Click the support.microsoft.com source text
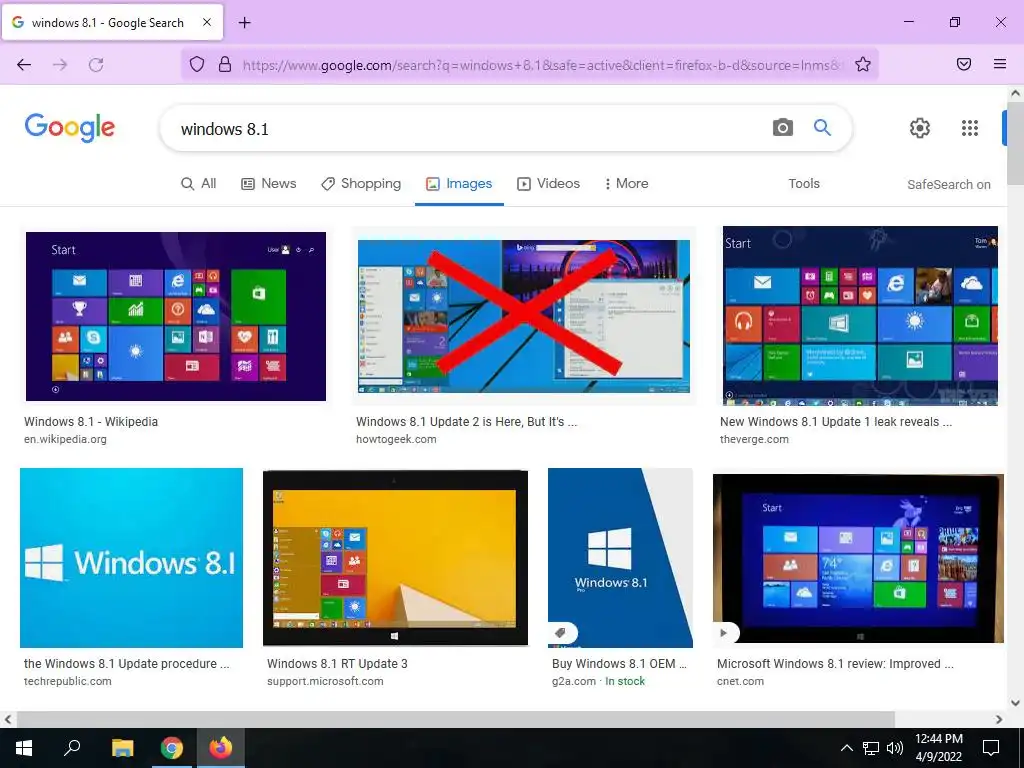 [x=325, y=681]
